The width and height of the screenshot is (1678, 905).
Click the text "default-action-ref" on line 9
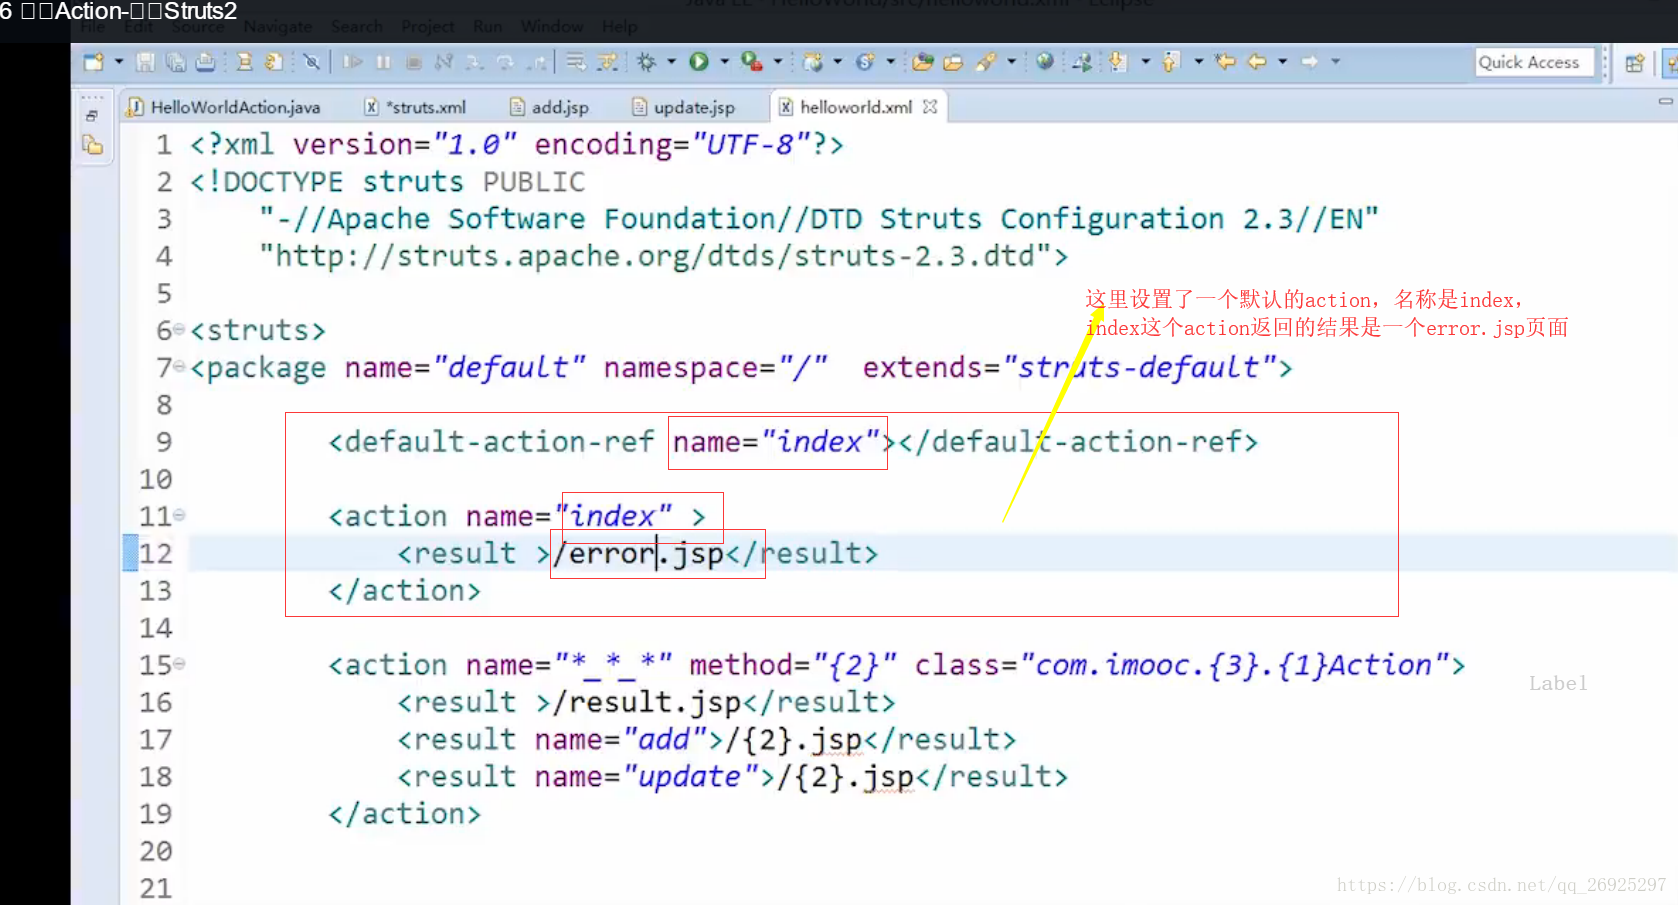point(499,441)
